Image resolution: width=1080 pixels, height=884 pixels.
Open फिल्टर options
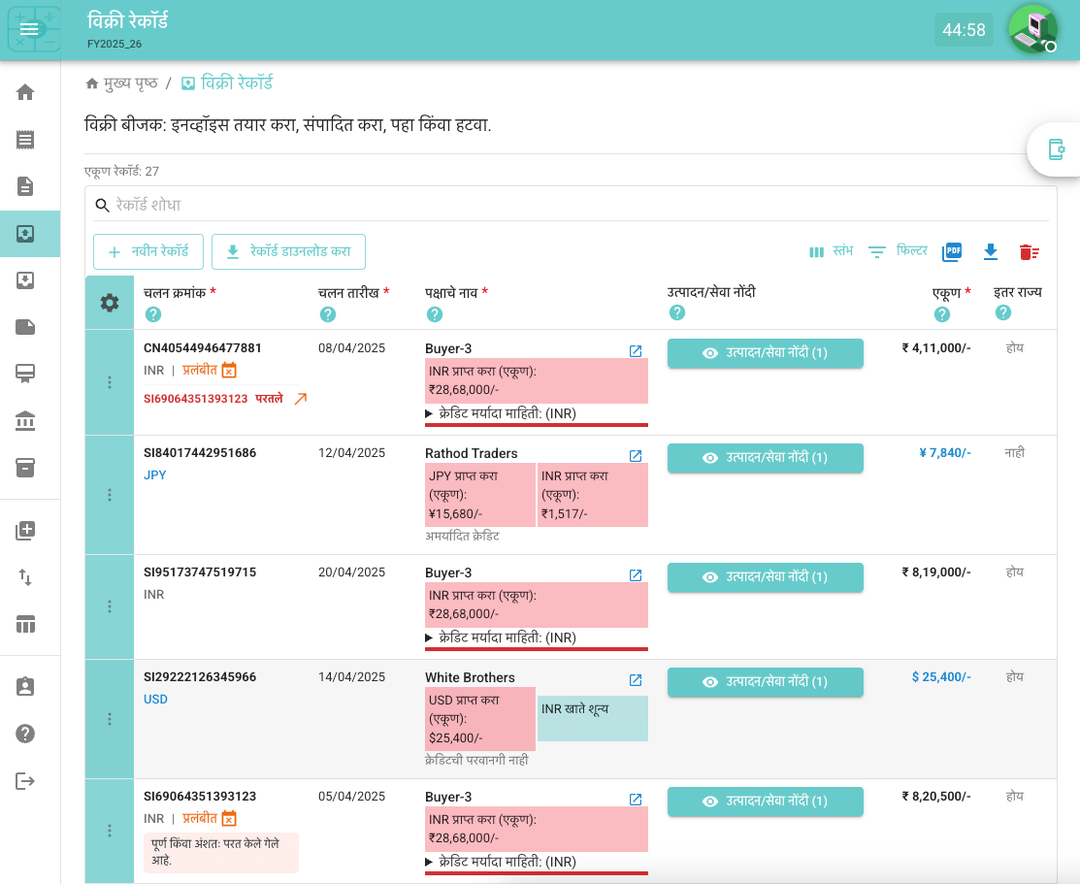[897, 252]
